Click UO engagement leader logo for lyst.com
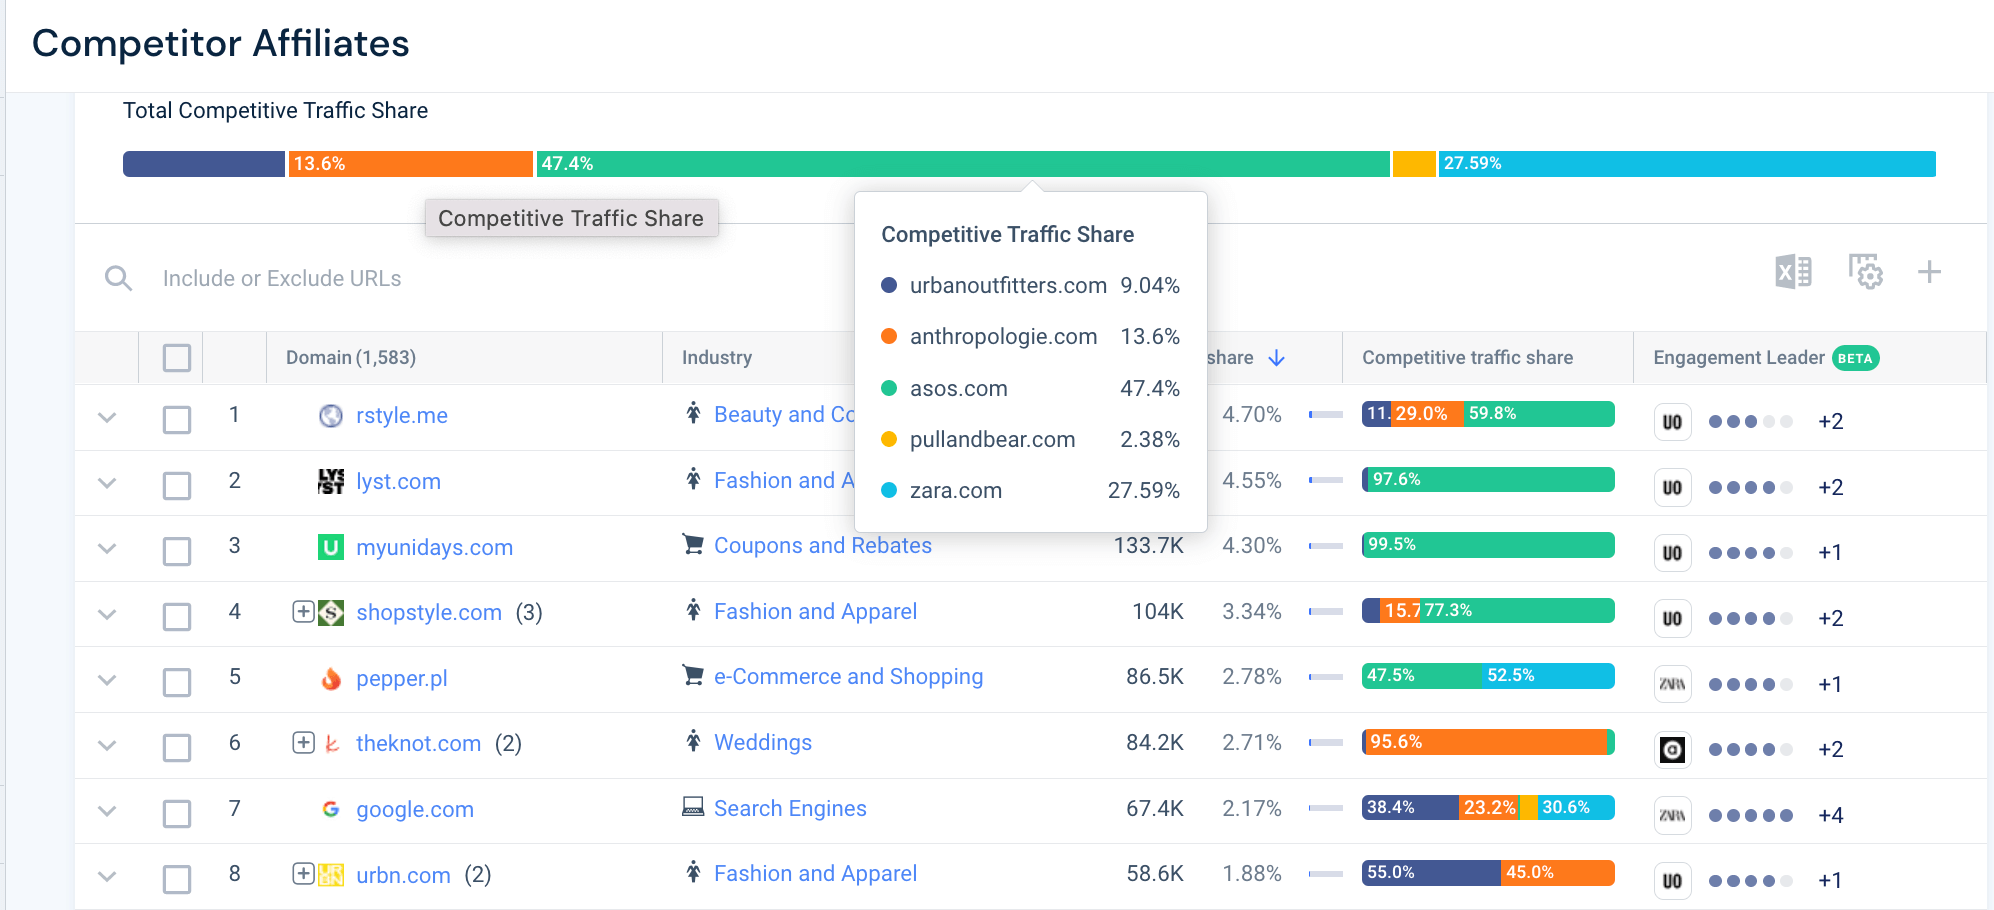The image size is (1994, 910). 1672,488
